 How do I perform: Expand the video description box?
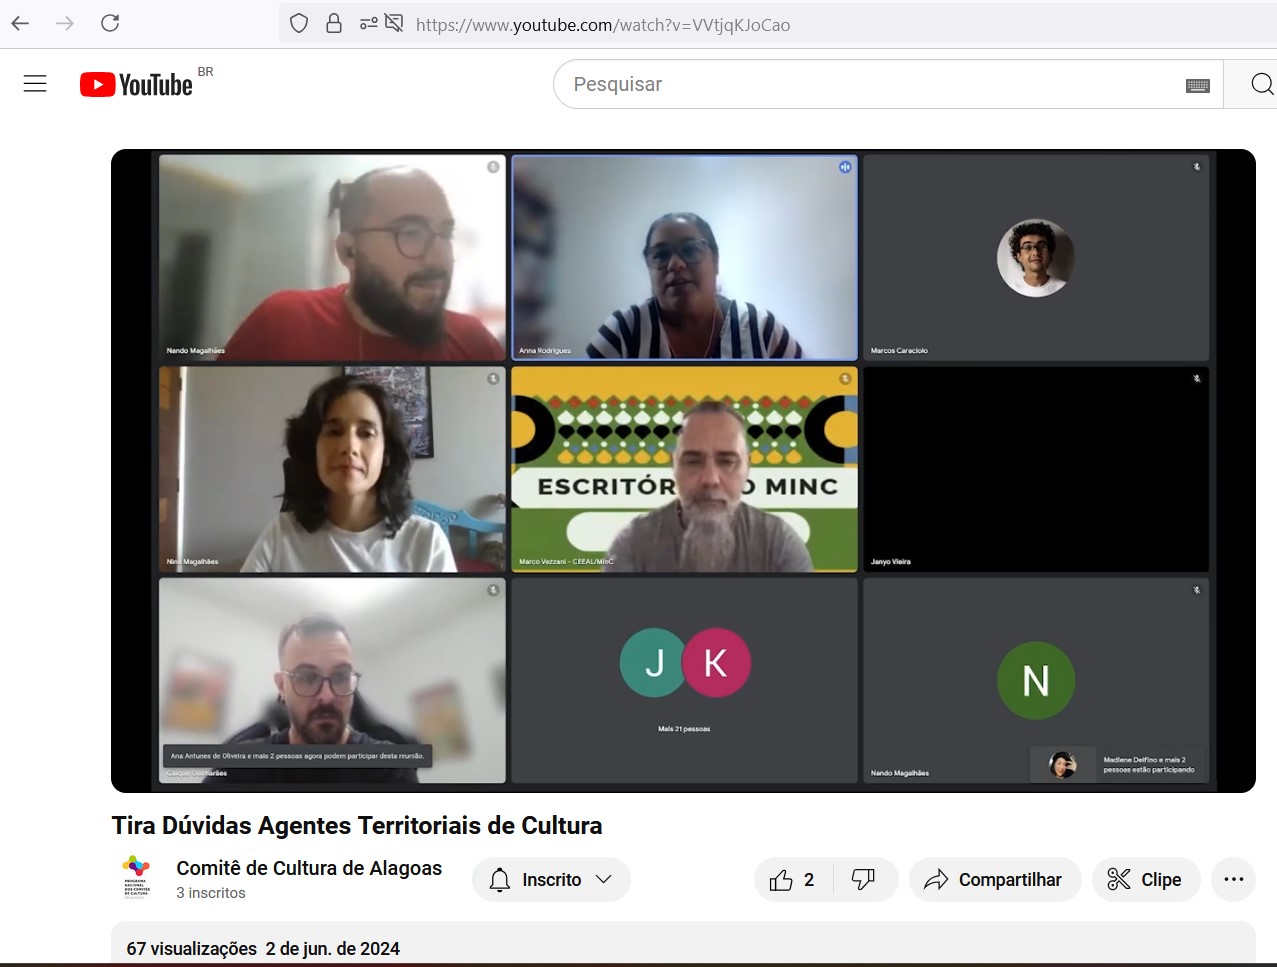click(683, 944)
